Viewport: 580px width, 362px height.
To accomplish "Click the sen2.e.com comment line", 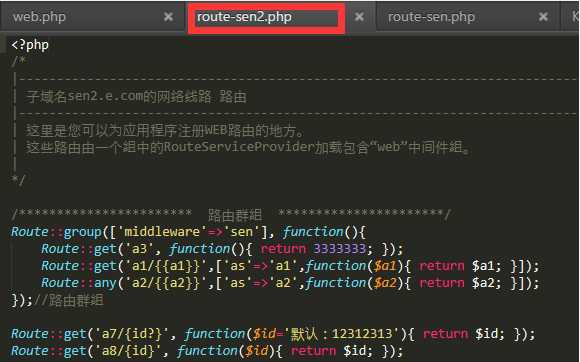I will tap(136, 97).
